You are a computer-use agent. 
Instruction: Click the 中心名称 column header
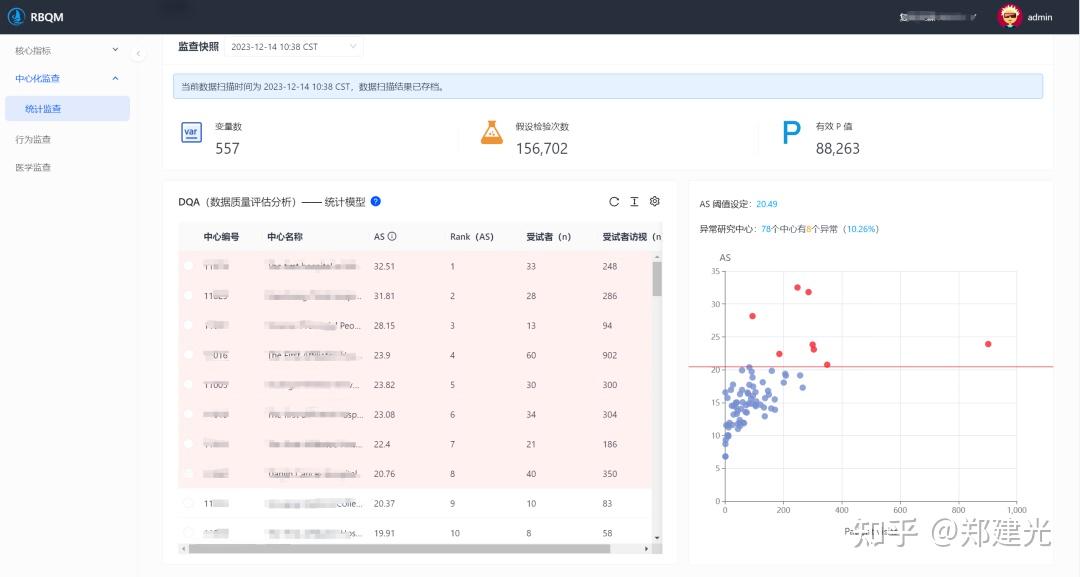[x=285, y=237]
